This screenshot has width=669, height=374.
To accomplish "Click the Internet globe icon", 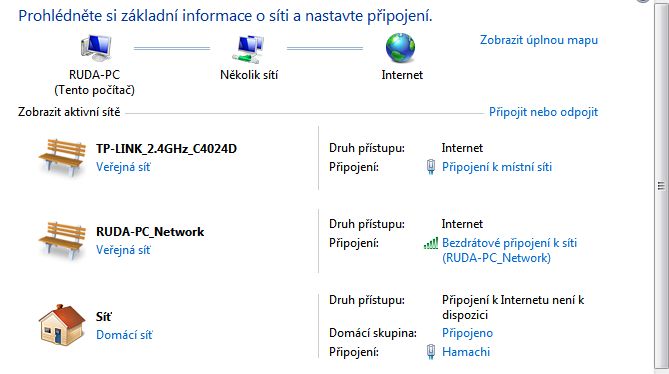I will tap(400, 48).
